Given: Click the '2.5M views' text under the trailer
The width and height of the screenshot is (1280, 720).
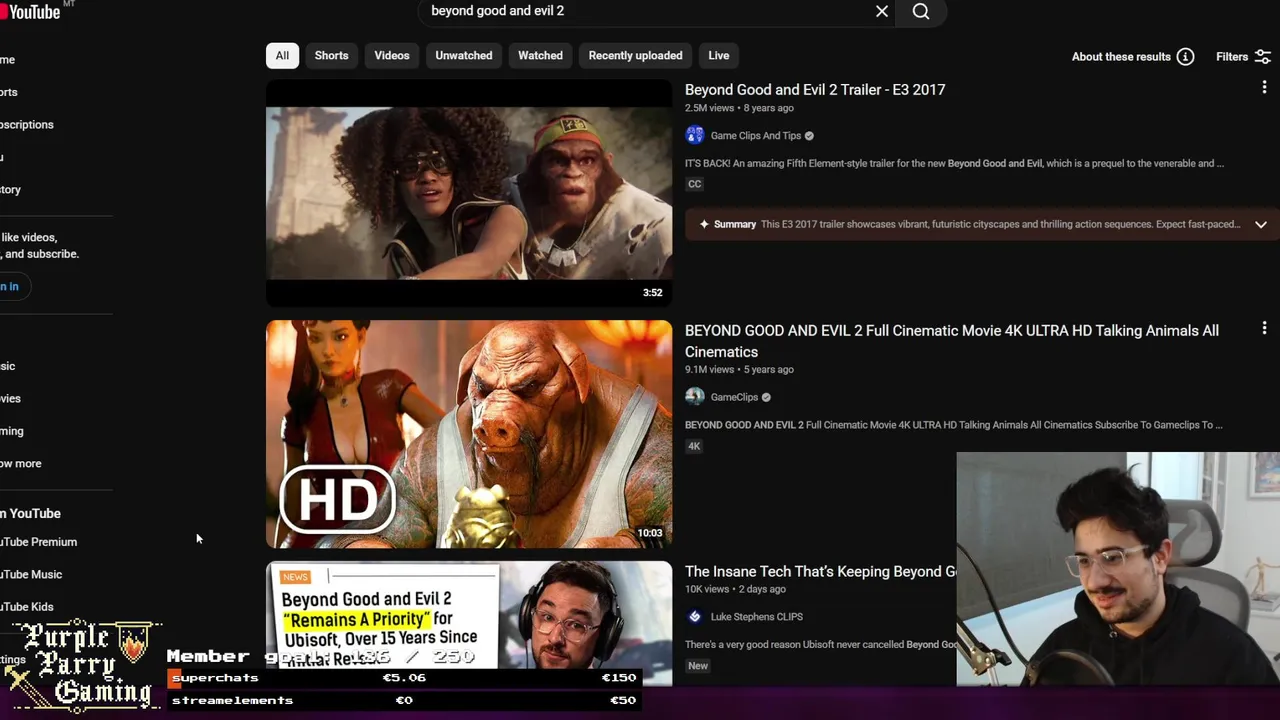Looking at the screenshot, I should coord(709,108).
